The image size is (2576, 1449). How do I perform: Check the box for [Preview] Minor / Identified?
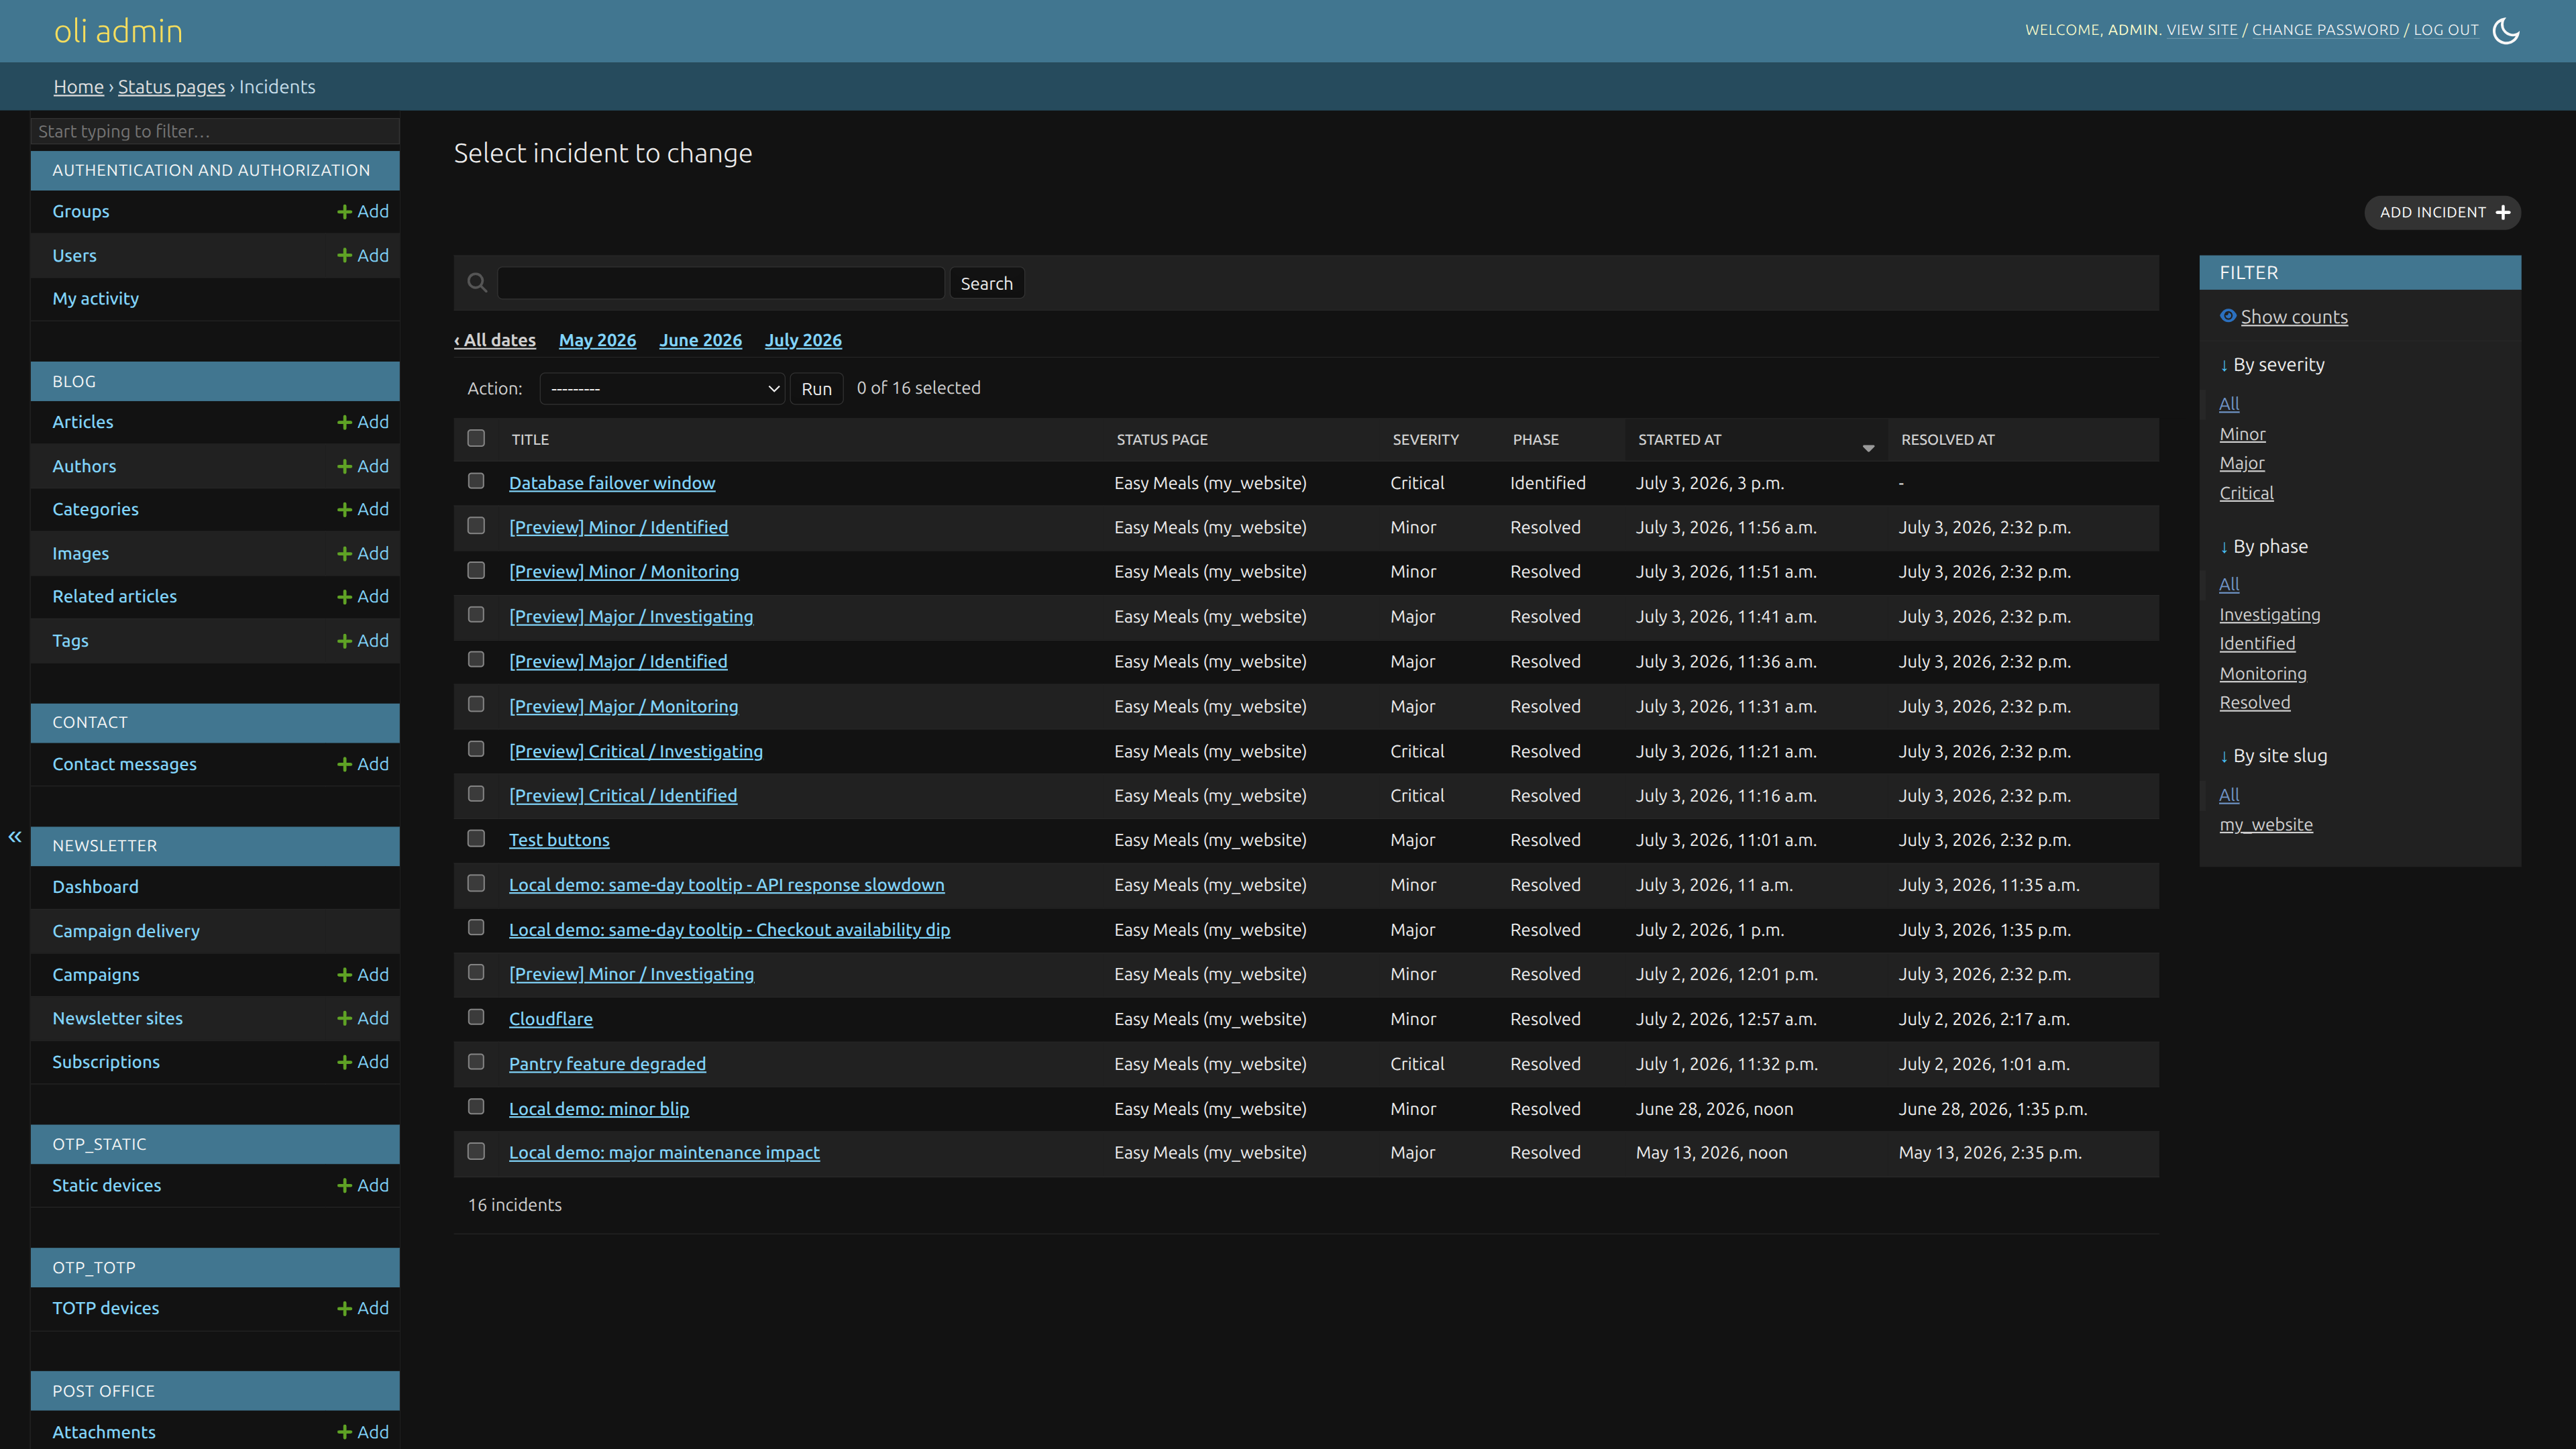476,526
